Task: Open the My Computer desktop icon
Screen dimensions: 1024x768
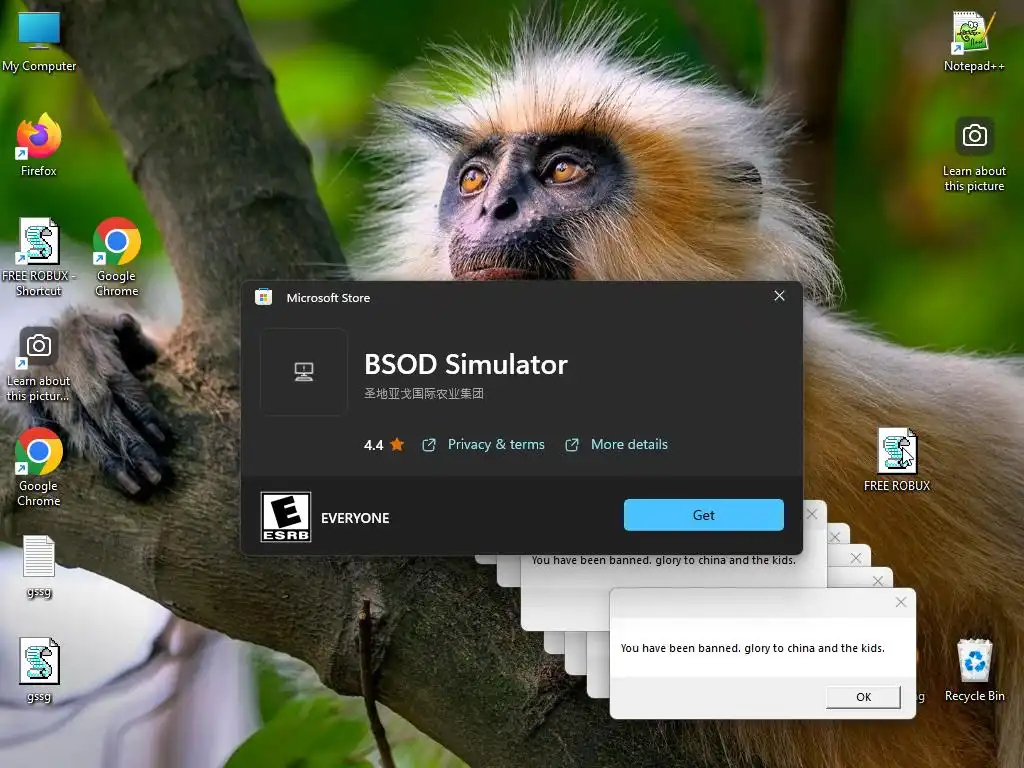Action: [x=39, y=42]
